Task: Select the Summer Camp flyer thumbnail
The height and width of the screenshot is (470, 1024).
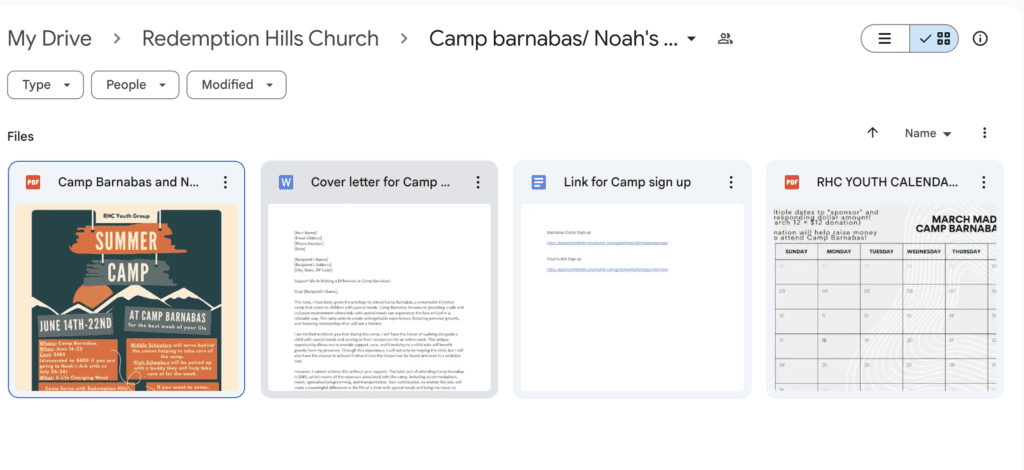Action: pyautogui.click(x=127, y=297)
